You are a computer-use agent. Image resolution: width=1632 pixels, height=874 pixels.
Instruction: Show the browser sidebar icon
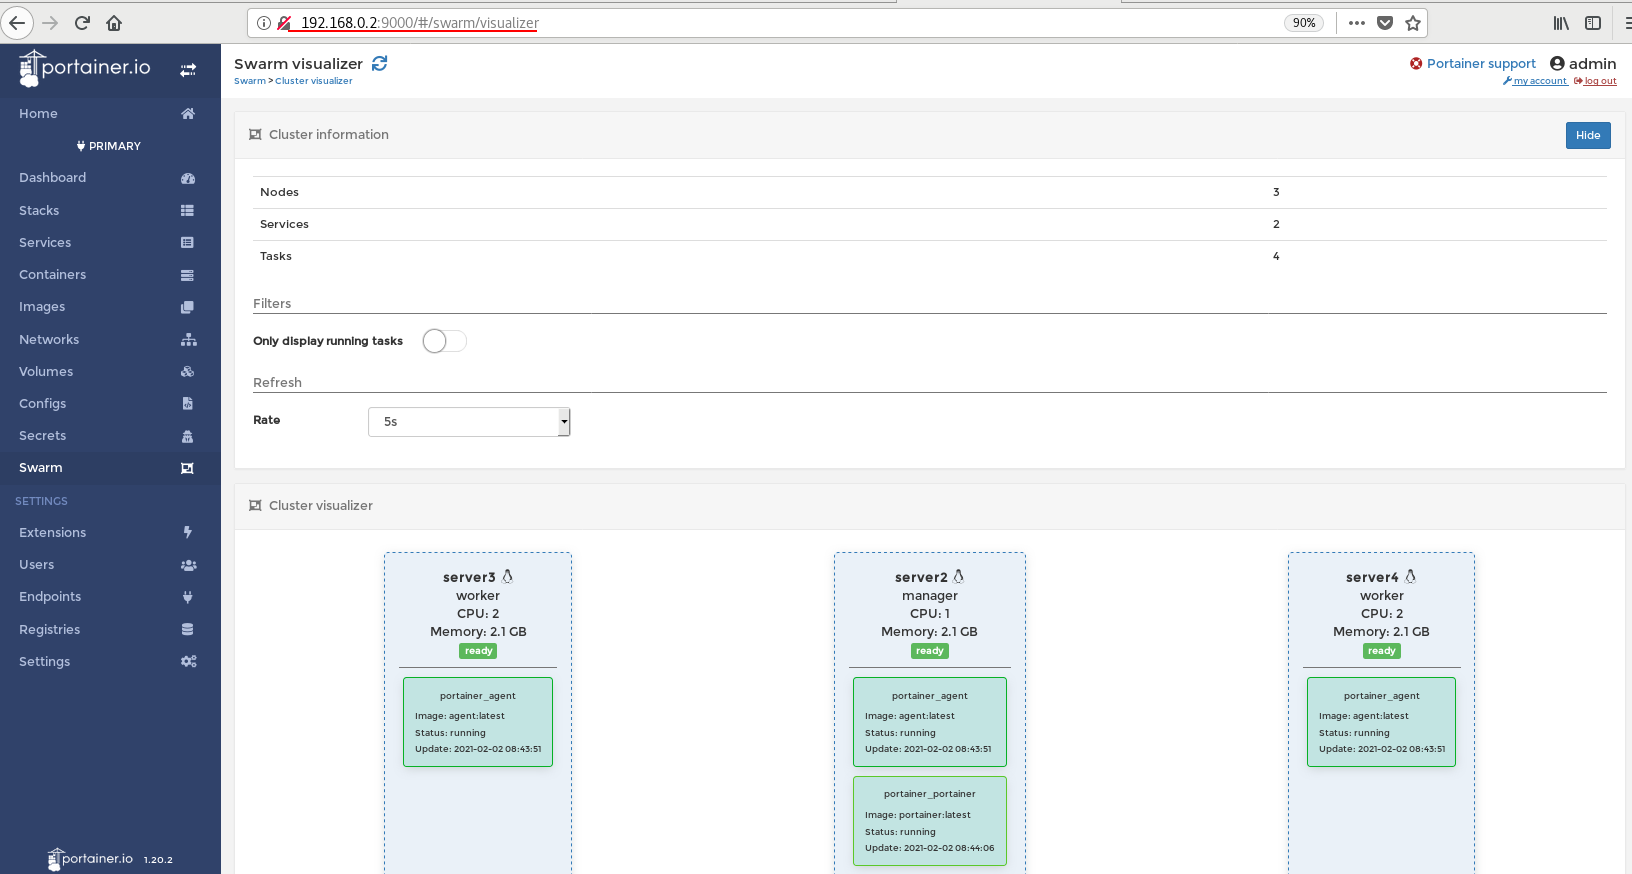pyautogui.click(x=1593, y=23)
